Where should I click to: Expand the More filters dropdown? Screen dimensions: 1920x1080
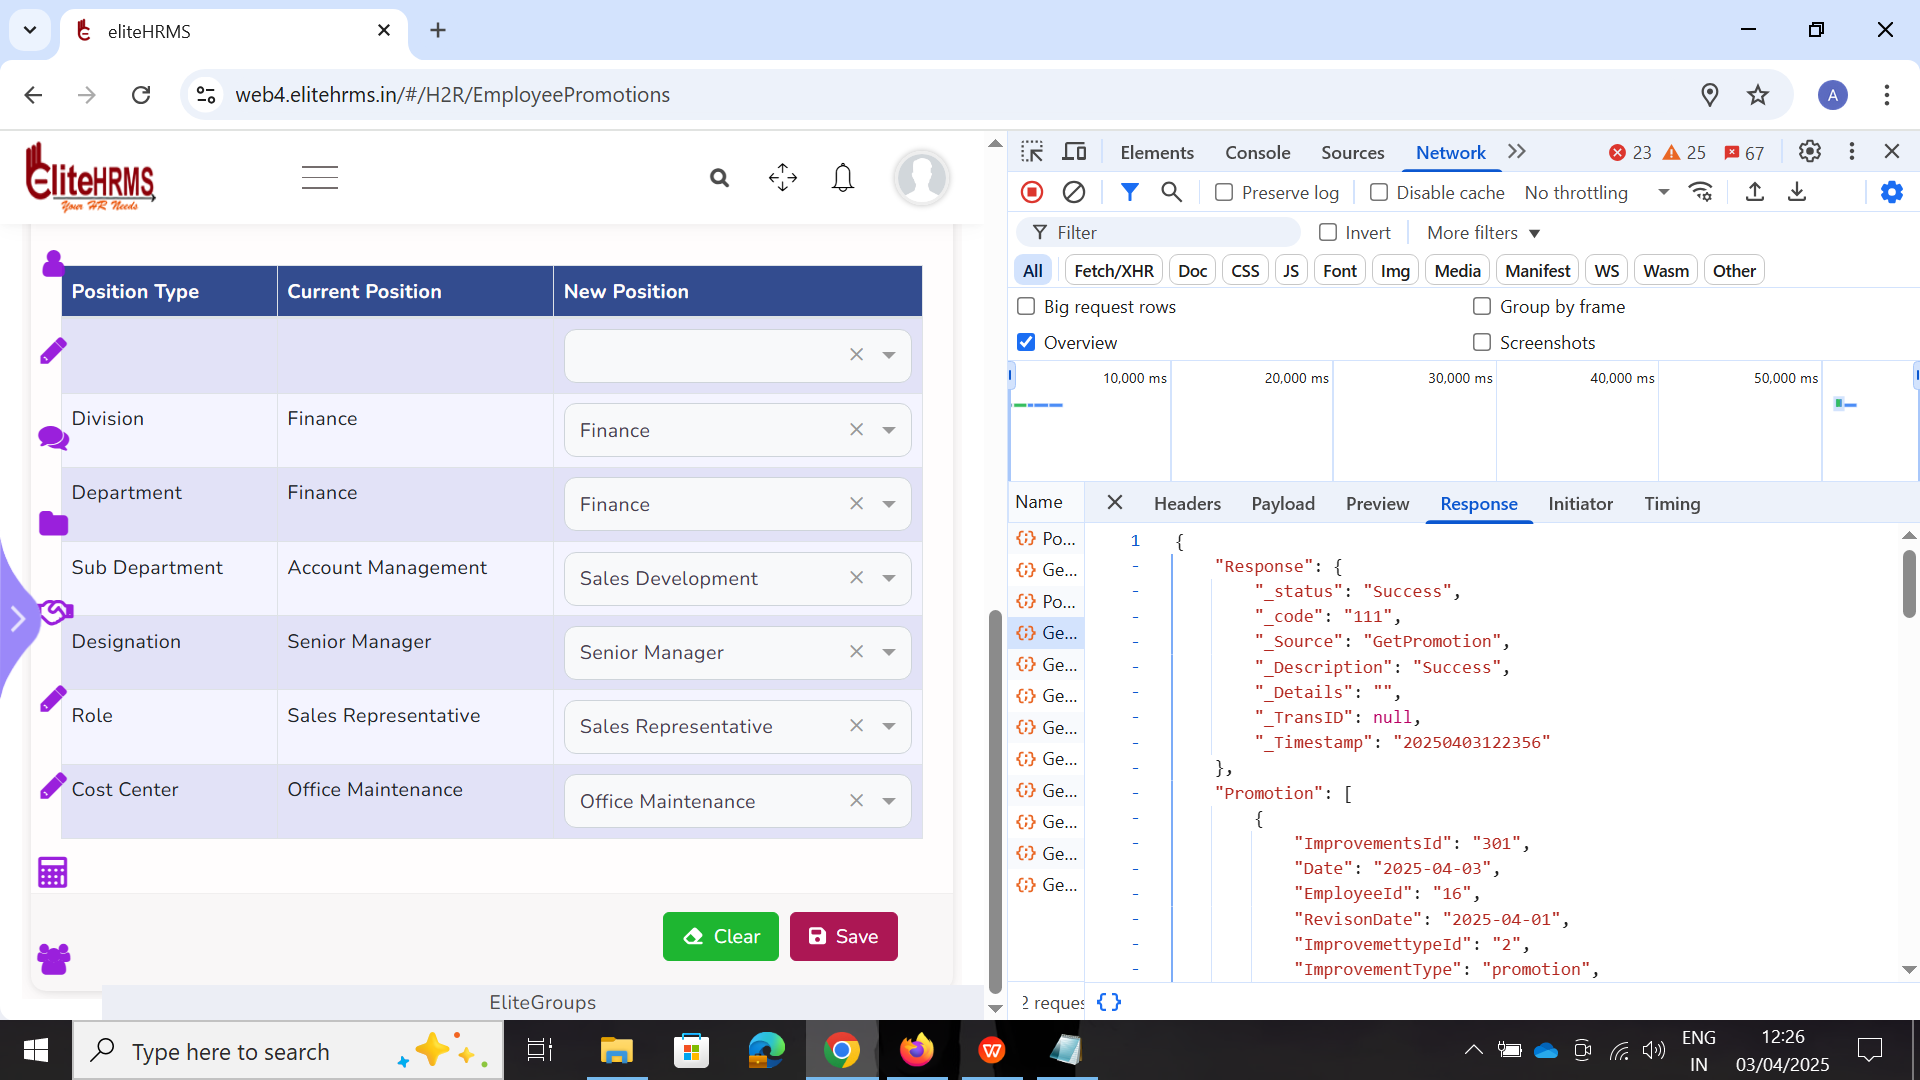point(1483,232)
